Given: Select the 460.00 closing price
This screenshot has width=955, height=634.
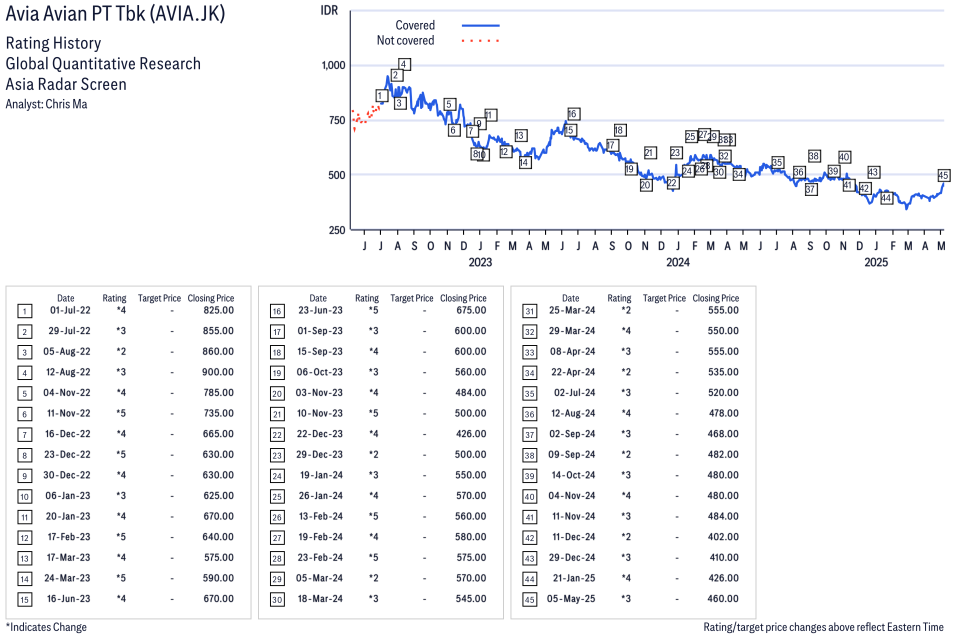Looking at the screenshot, I should (723, 599).
